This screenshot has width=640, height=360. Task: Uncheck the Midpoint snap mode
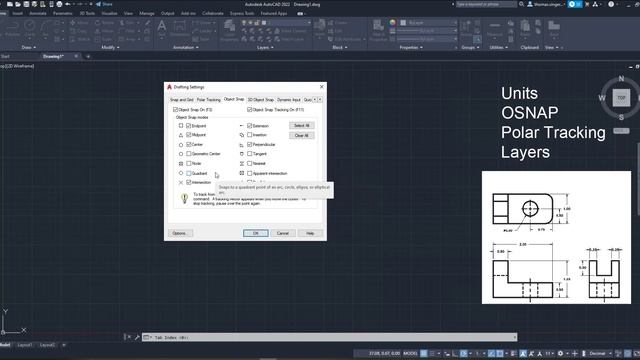click(x=189, y=135)
